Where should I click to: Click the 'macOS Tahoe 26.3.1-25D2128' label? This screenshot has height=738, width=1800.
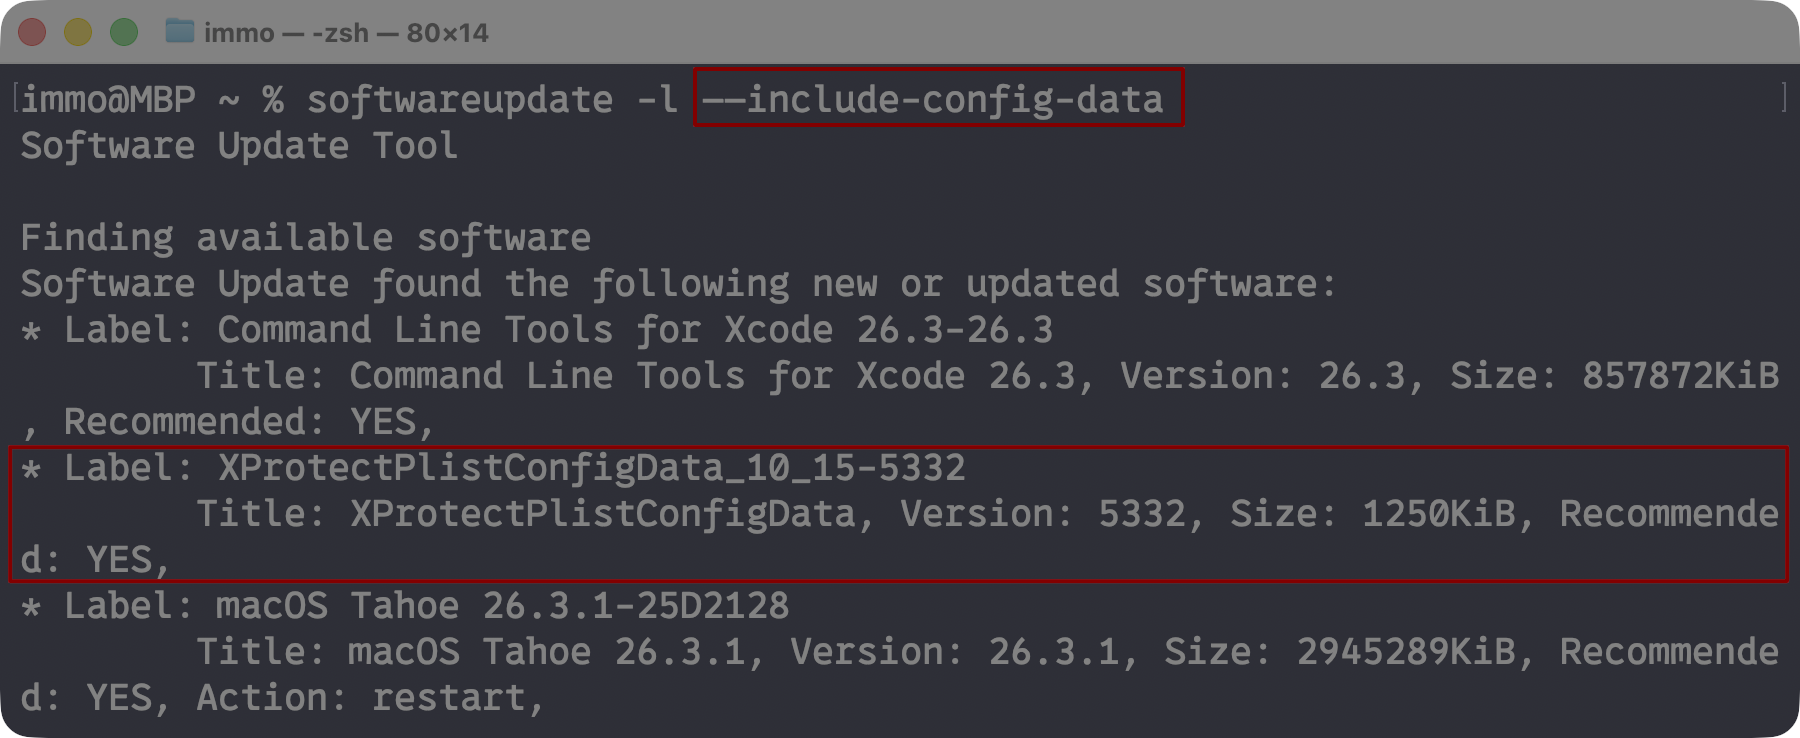(x=502, y=606)
